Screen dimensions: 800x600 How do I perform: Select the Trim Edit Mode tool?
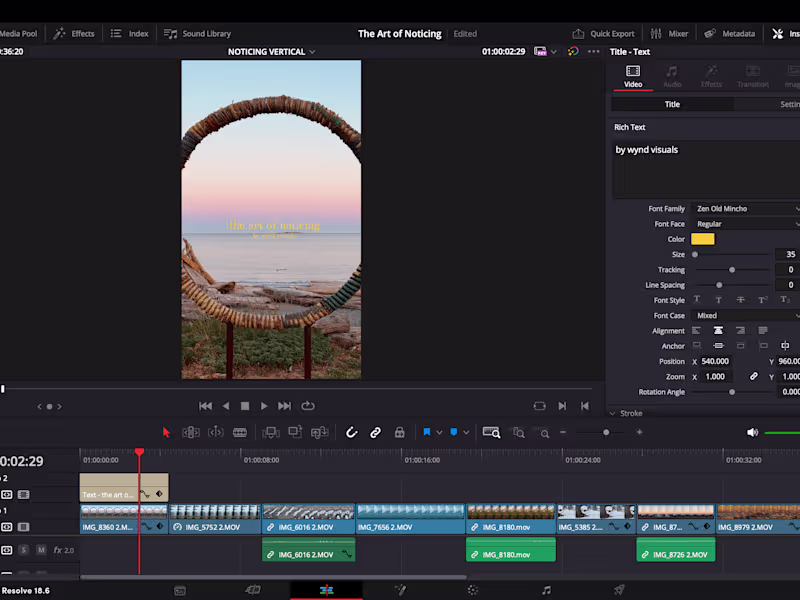tap(191, 433)
